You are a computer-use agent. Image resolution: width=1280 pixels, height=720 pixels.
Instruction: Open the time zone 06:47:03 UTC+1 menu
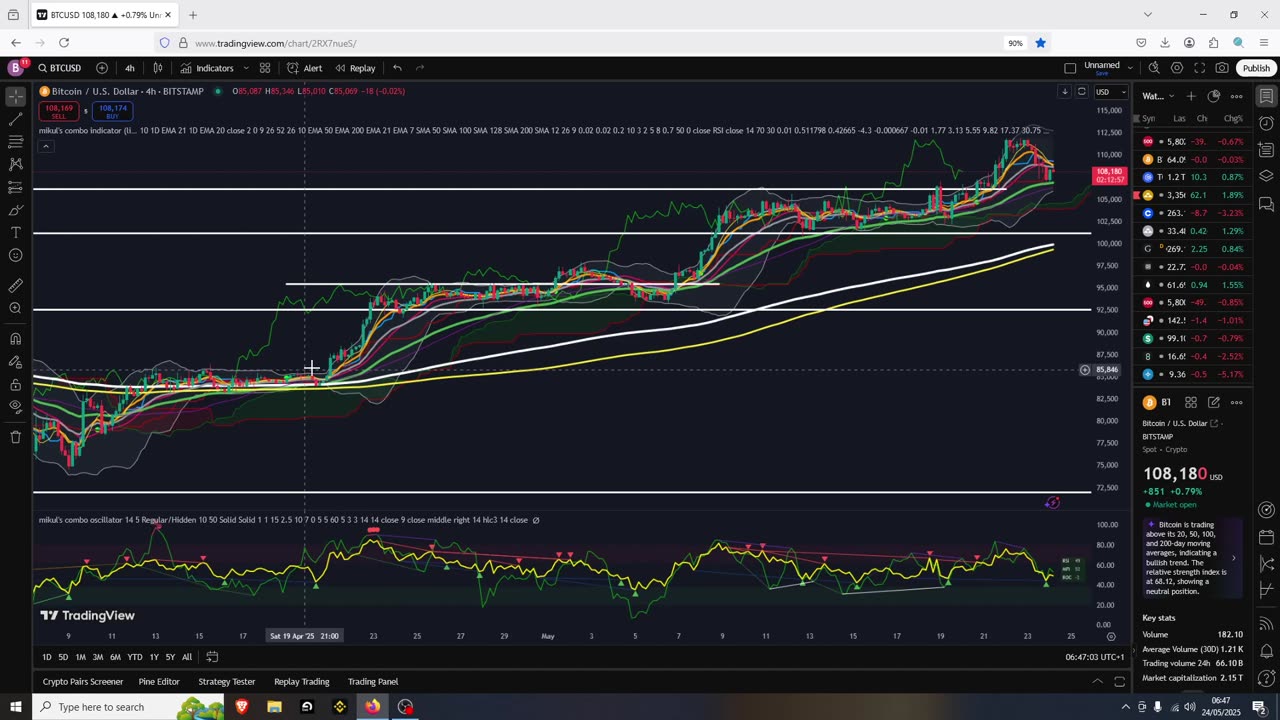1095,657
